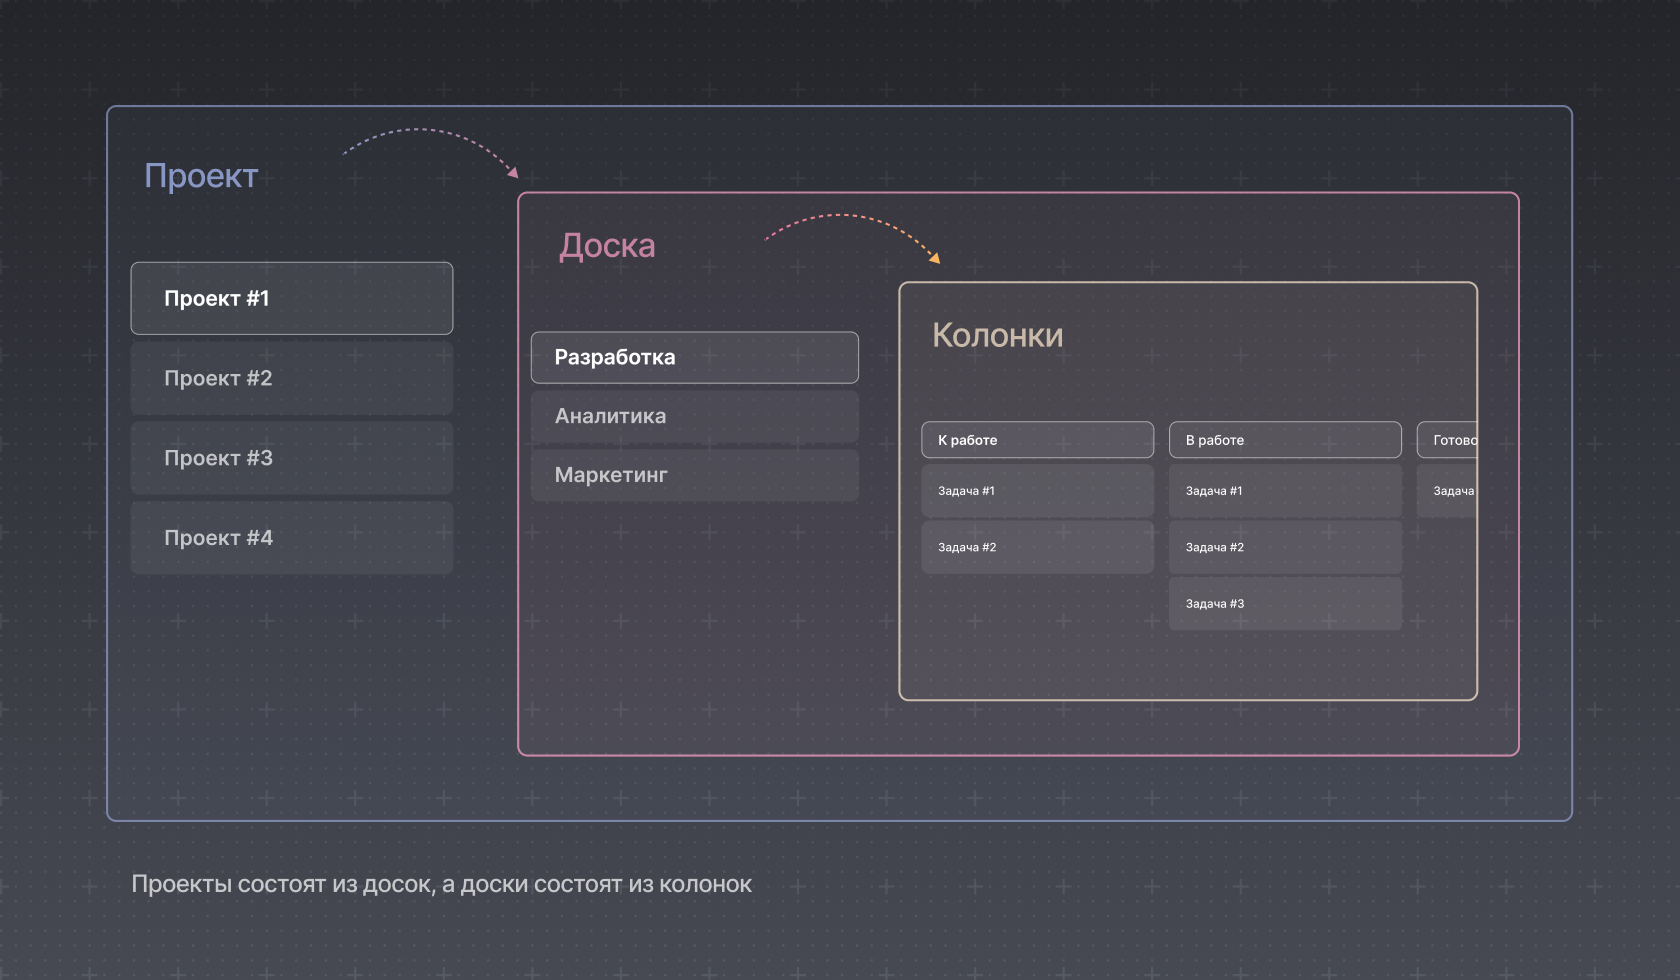Click the К работе column header
Screen dimensions: 1680x980
pos(1037,440)
